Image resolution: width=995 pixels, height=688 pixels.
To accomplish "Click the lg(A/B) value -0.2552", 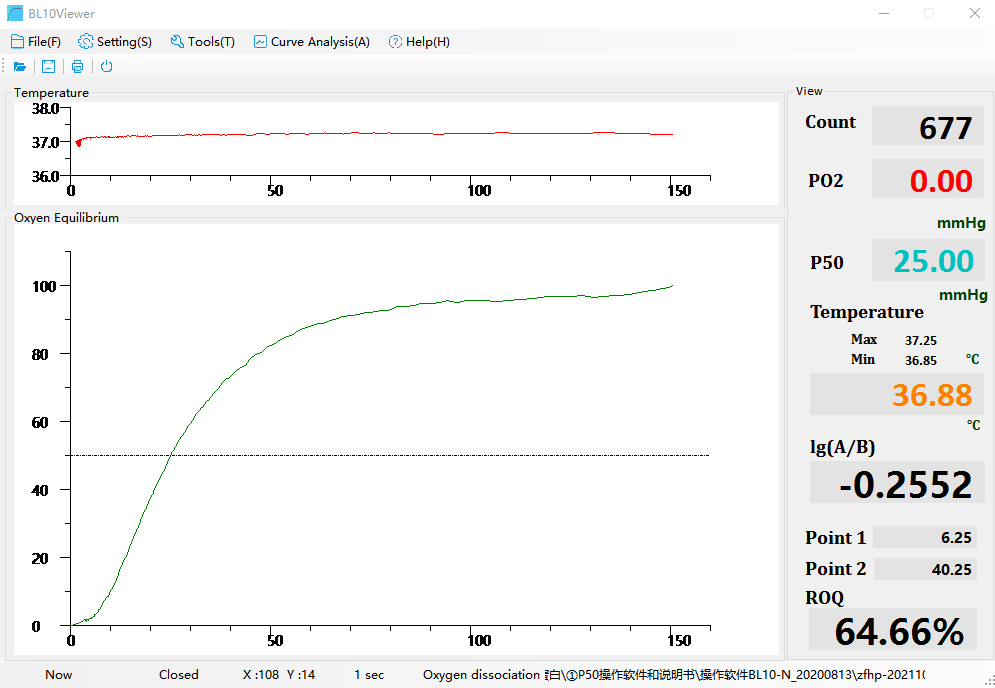I will tap(897, 483).
